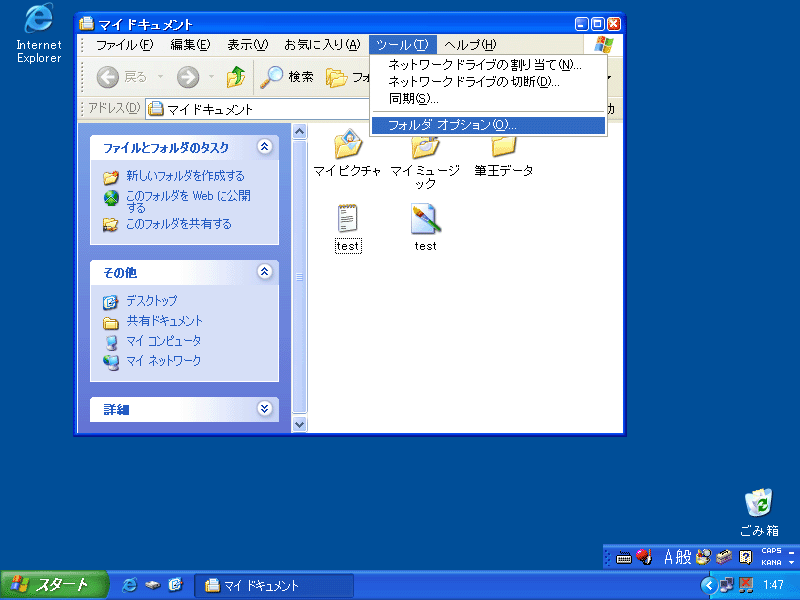
Task: Select the 筆王データ folder
Action: 503,157
